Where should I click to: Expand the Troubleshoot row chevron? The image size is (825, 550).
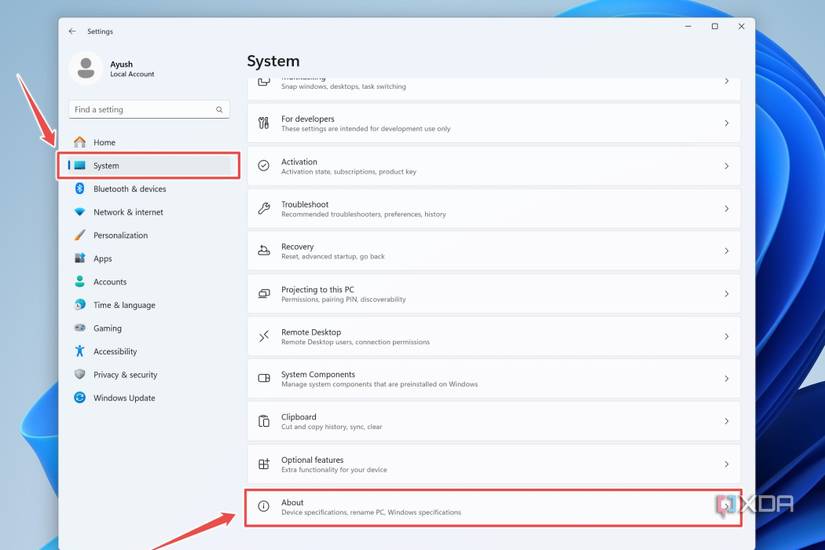726,208
